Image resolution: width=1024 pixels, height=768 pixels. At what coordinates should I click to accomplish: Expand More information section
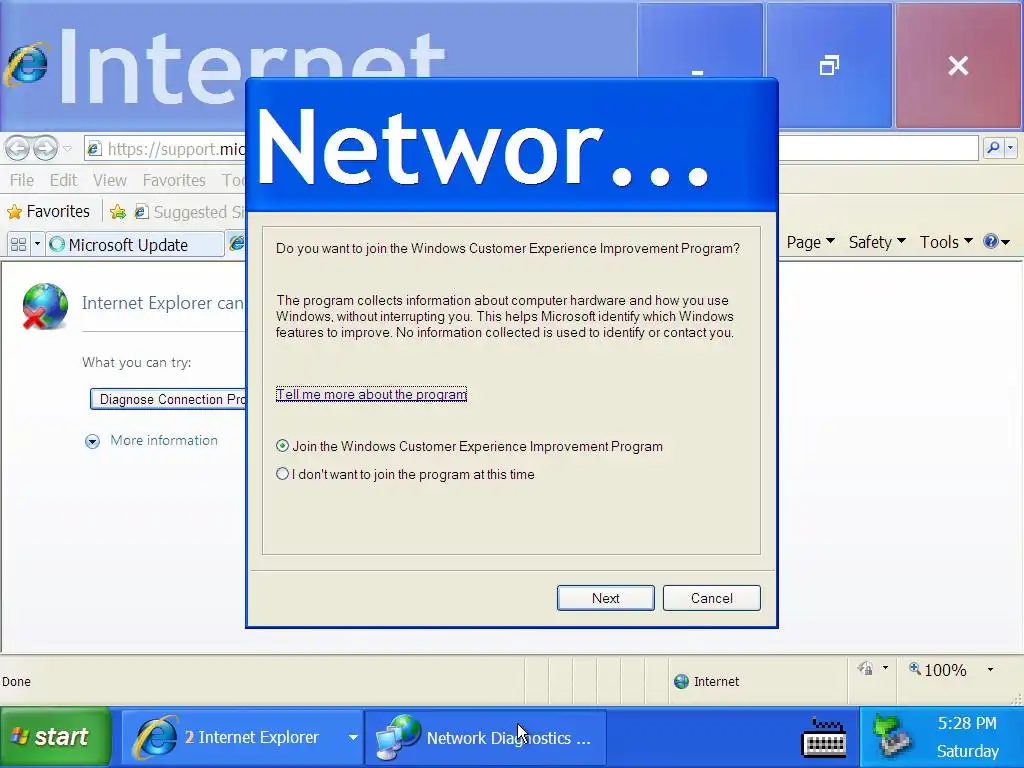(x=152, y=441)
